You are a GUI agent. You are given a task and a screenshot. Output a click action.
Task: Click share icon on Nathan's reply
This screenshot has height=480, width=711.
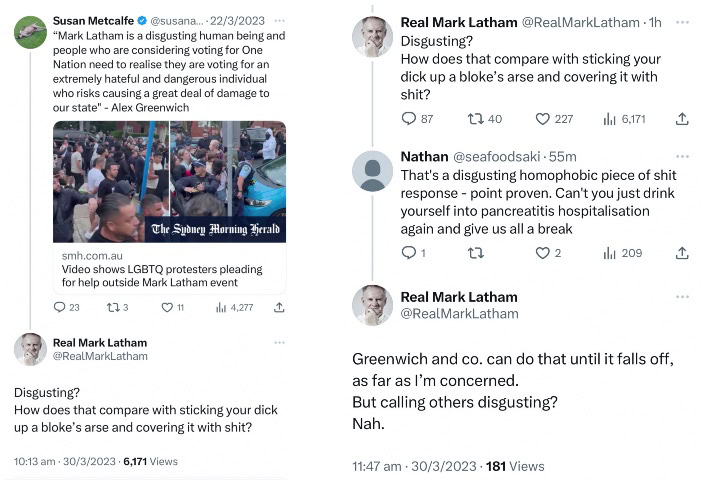[x=682, y=253]
